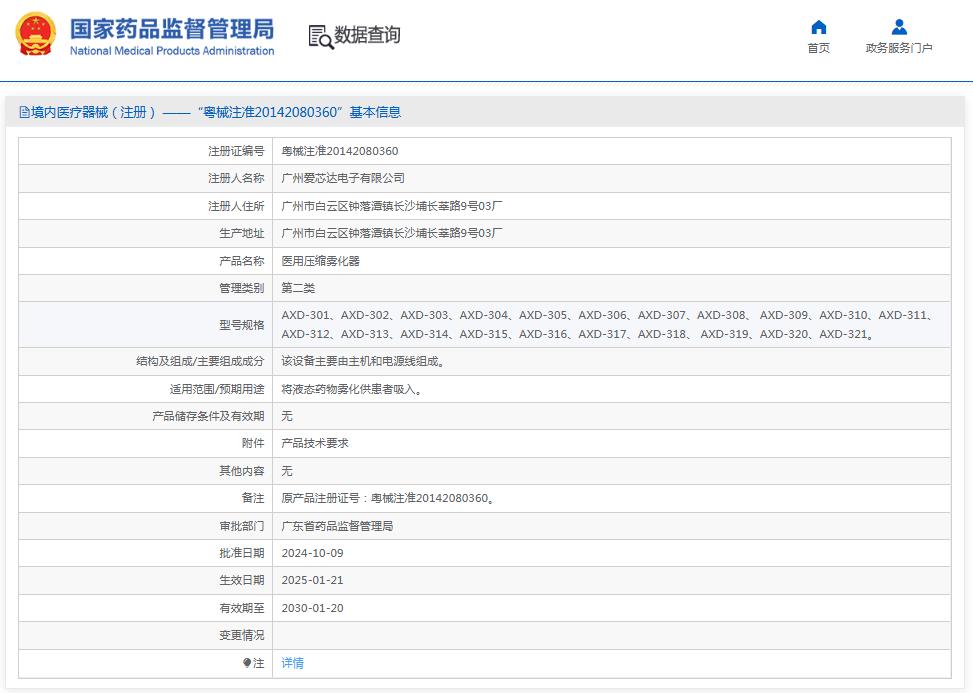Click approval date 2024-10-09

(x=310, y=553)
